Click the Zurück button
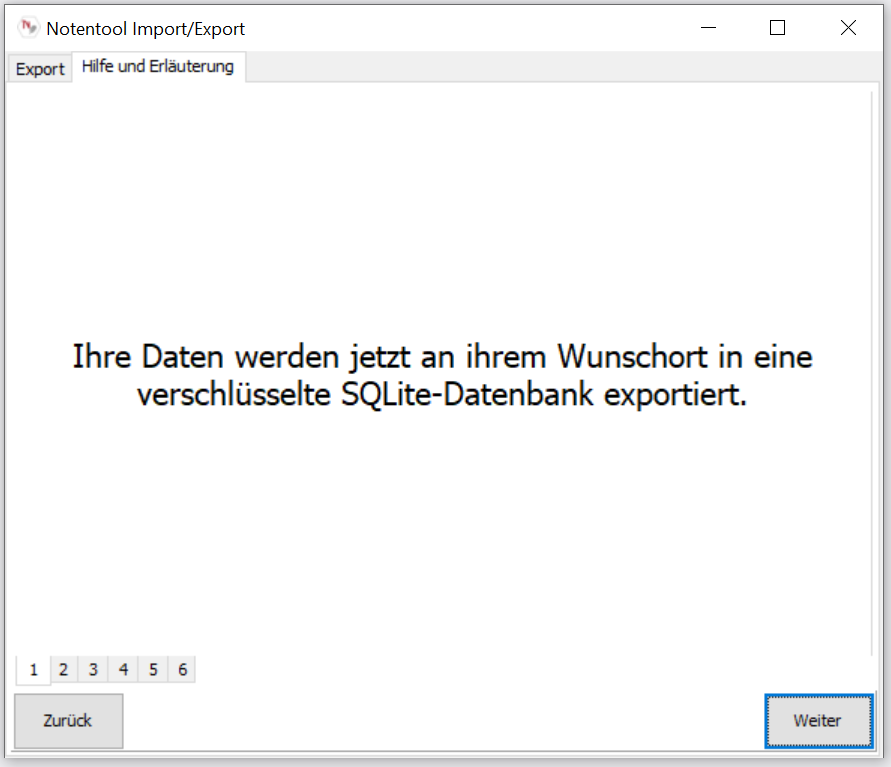Image resolution: width=891 pixels, height=767 pixels. 68,720
